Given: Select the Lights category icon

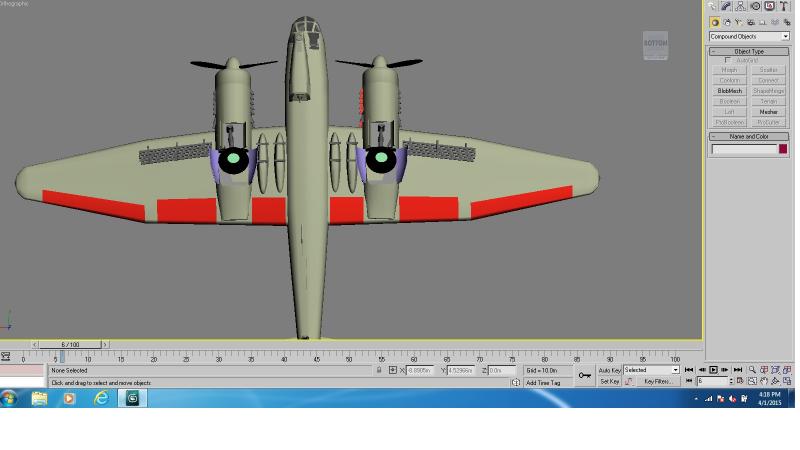Looking at the screenshot, I should click(738, 22).
